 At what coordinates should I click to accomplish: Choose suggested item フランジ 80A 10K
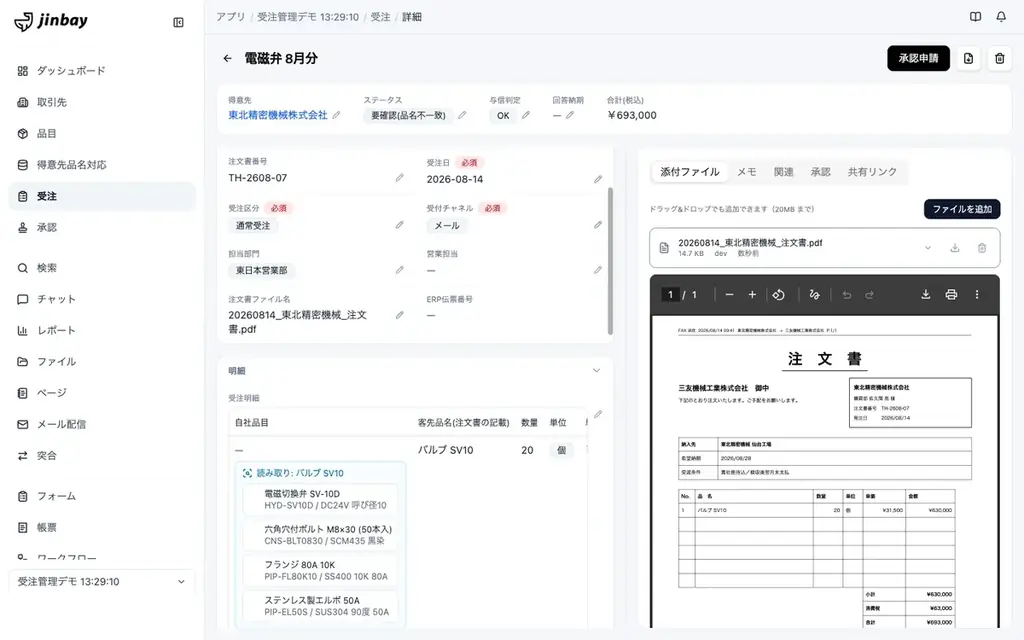[x=320, y=570]
